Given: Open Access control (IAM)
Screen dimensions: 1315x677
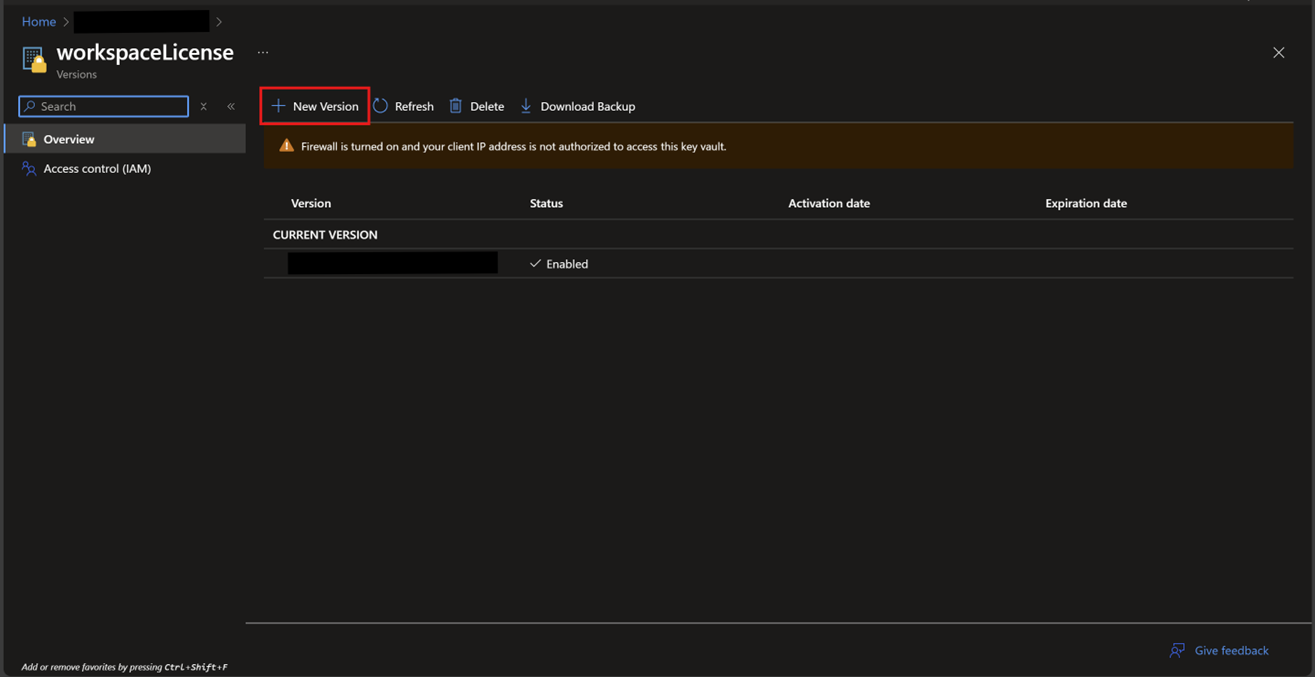Looking at the screenshot, I should pos(97,169).
